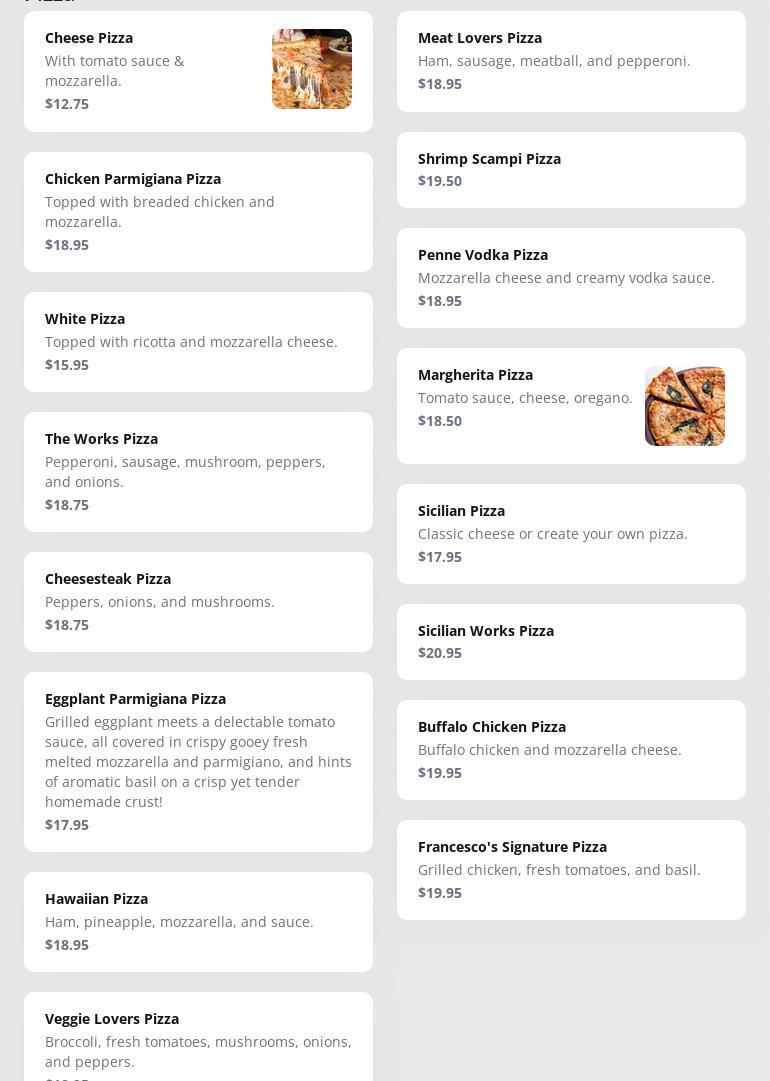This screenshot has height=1081, width=770.
Task: Click the $20.95 Sicilian Works price
Action: pos(440,653)
